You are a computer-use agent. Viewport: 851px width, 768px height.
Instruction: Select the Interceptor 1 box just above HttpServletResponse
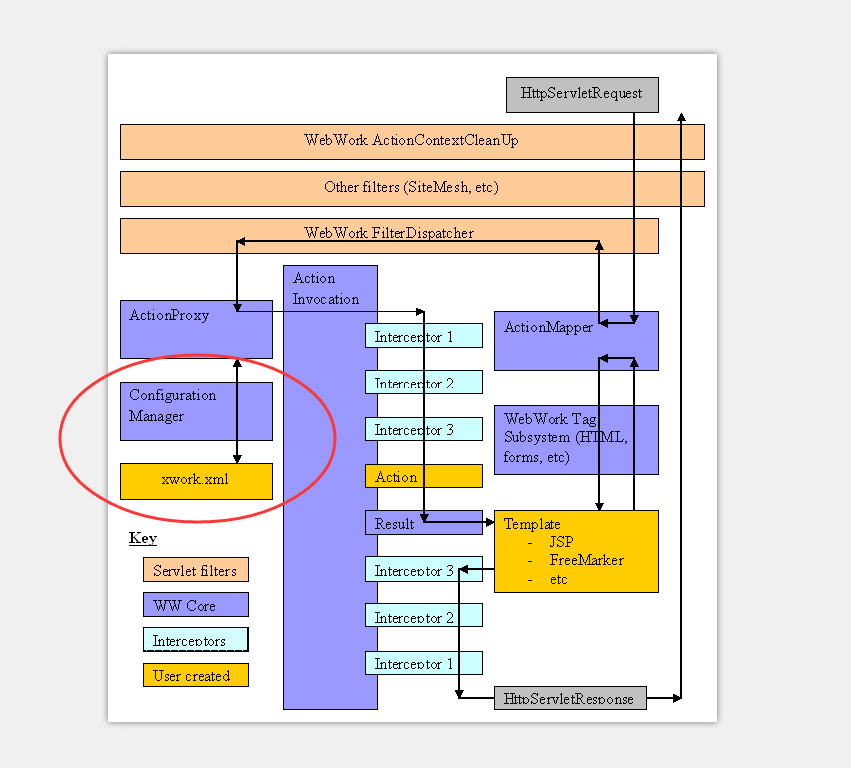[x=424, y=663]
